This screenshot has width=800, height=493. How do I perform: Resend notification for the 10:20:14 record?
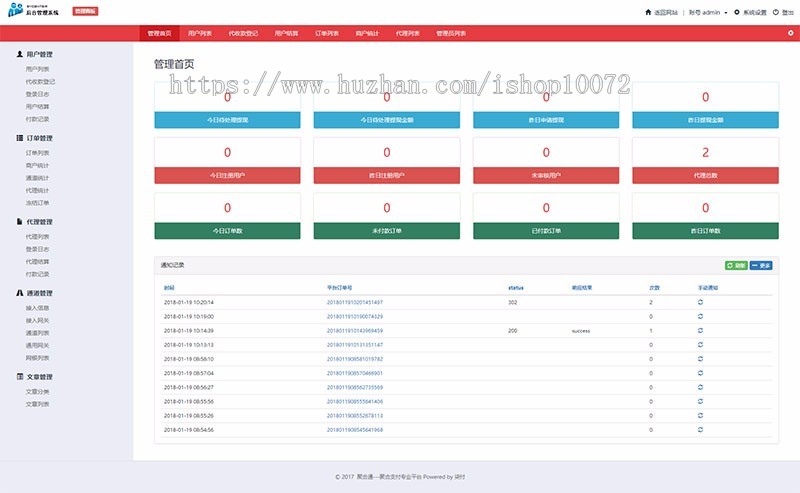coord(701,302)
